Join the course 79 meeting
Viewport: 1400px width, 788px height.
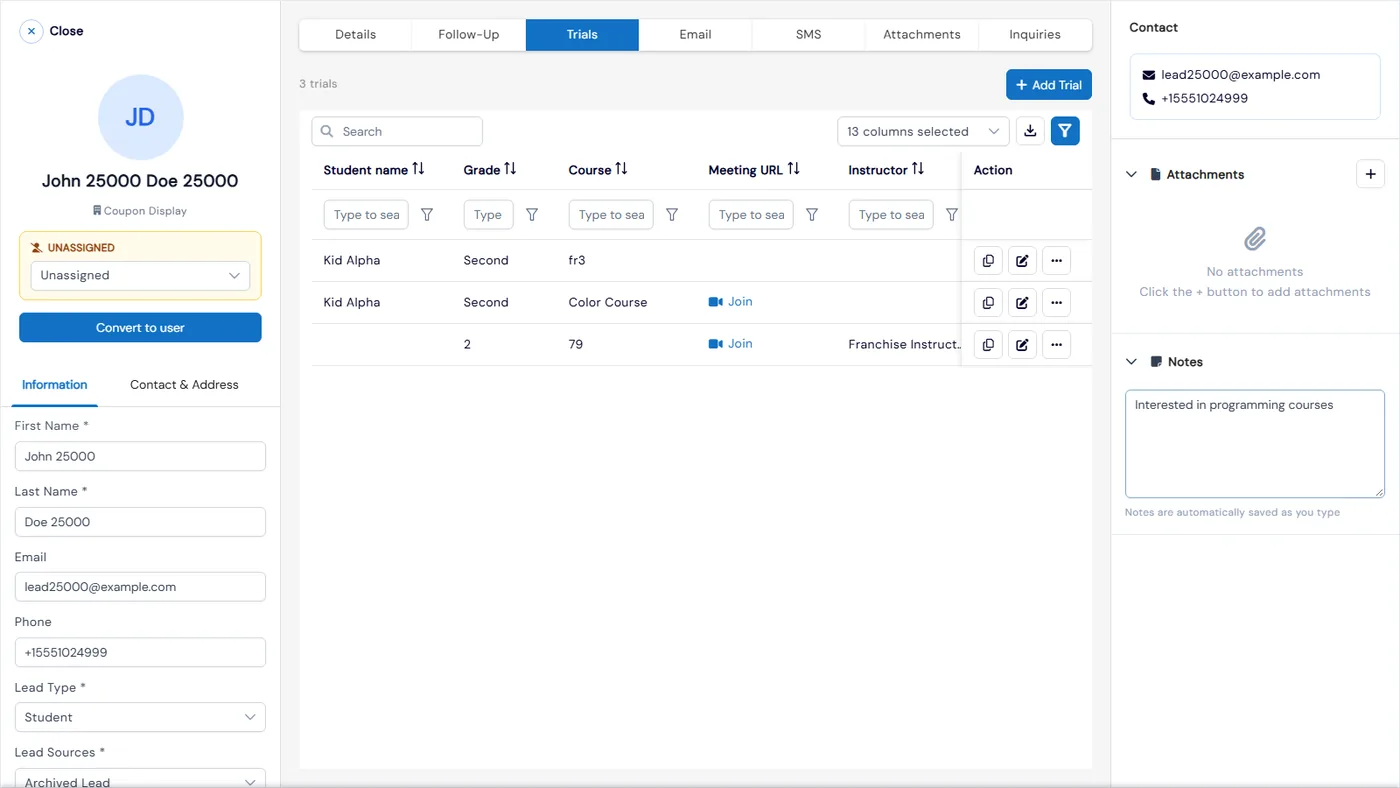click(x=731, y=344)
